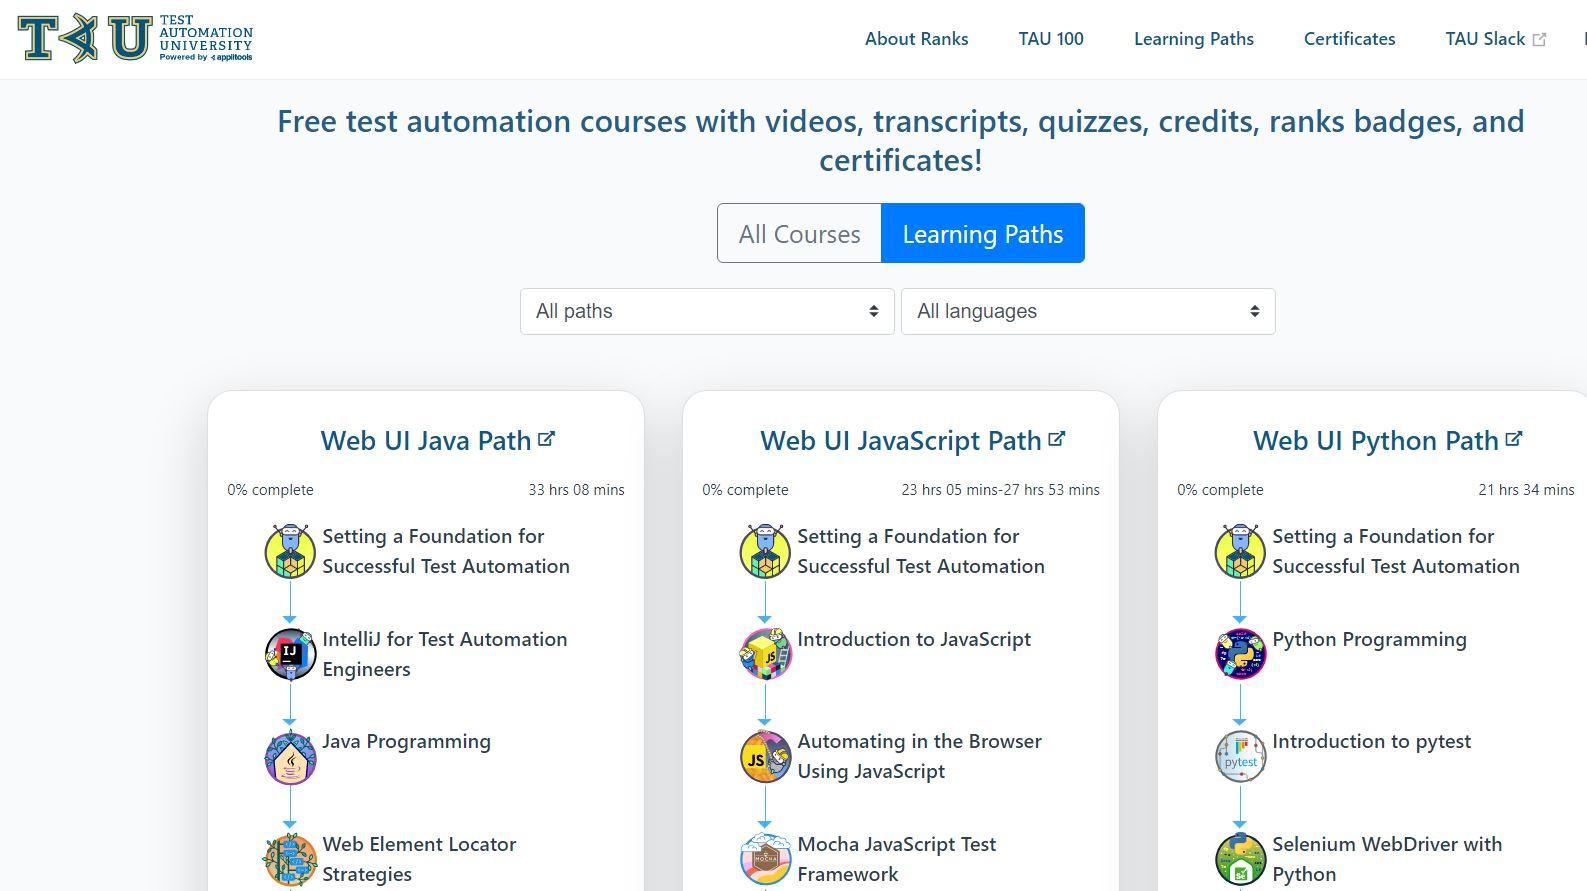Click the Mocha JavaScript Test Framework icon
1587x891 pixels.
[765, 860]
